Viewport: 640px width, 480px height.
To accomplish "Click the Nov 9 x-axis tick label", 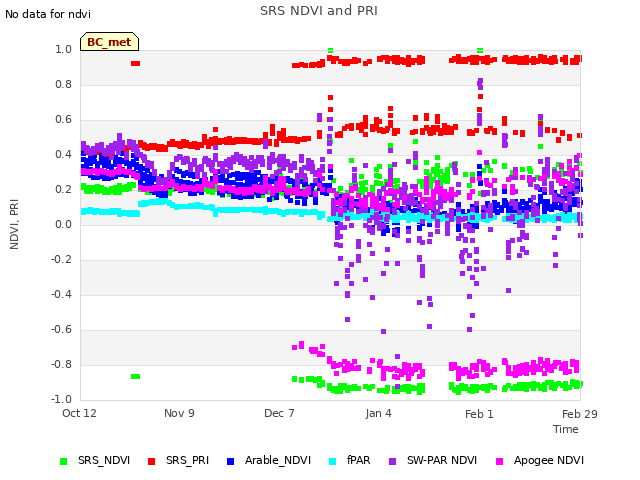I will (x=179, y=413).
